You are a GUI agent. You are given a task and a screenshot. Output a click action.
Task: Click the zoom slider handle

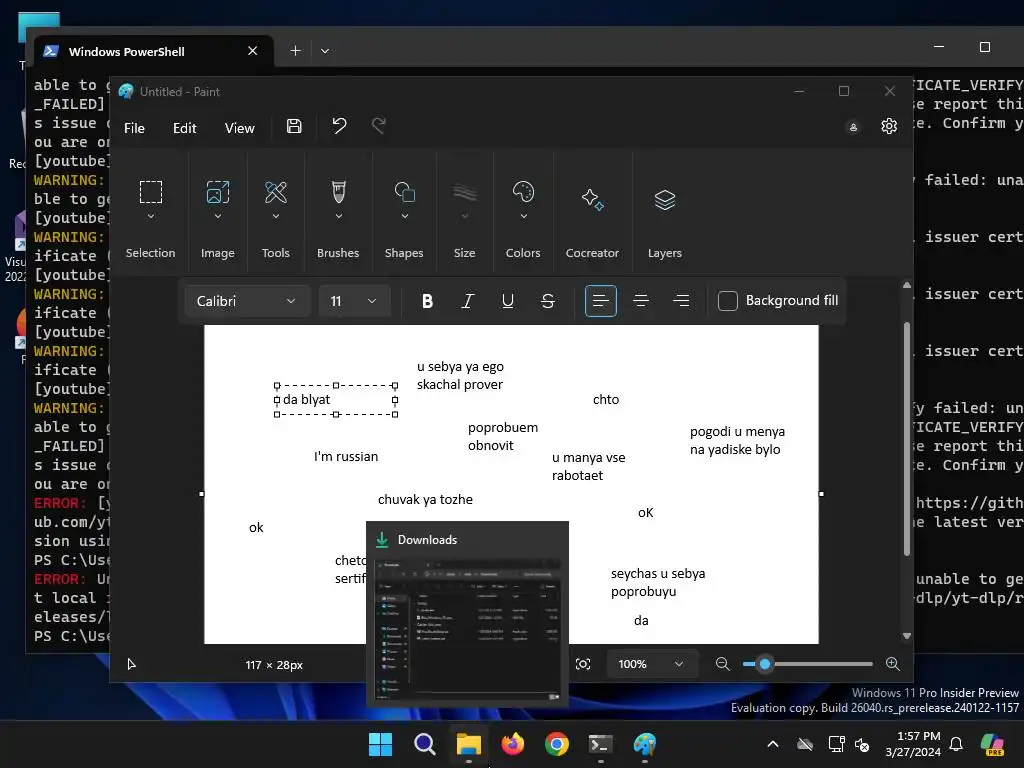[x=765, y=664]
